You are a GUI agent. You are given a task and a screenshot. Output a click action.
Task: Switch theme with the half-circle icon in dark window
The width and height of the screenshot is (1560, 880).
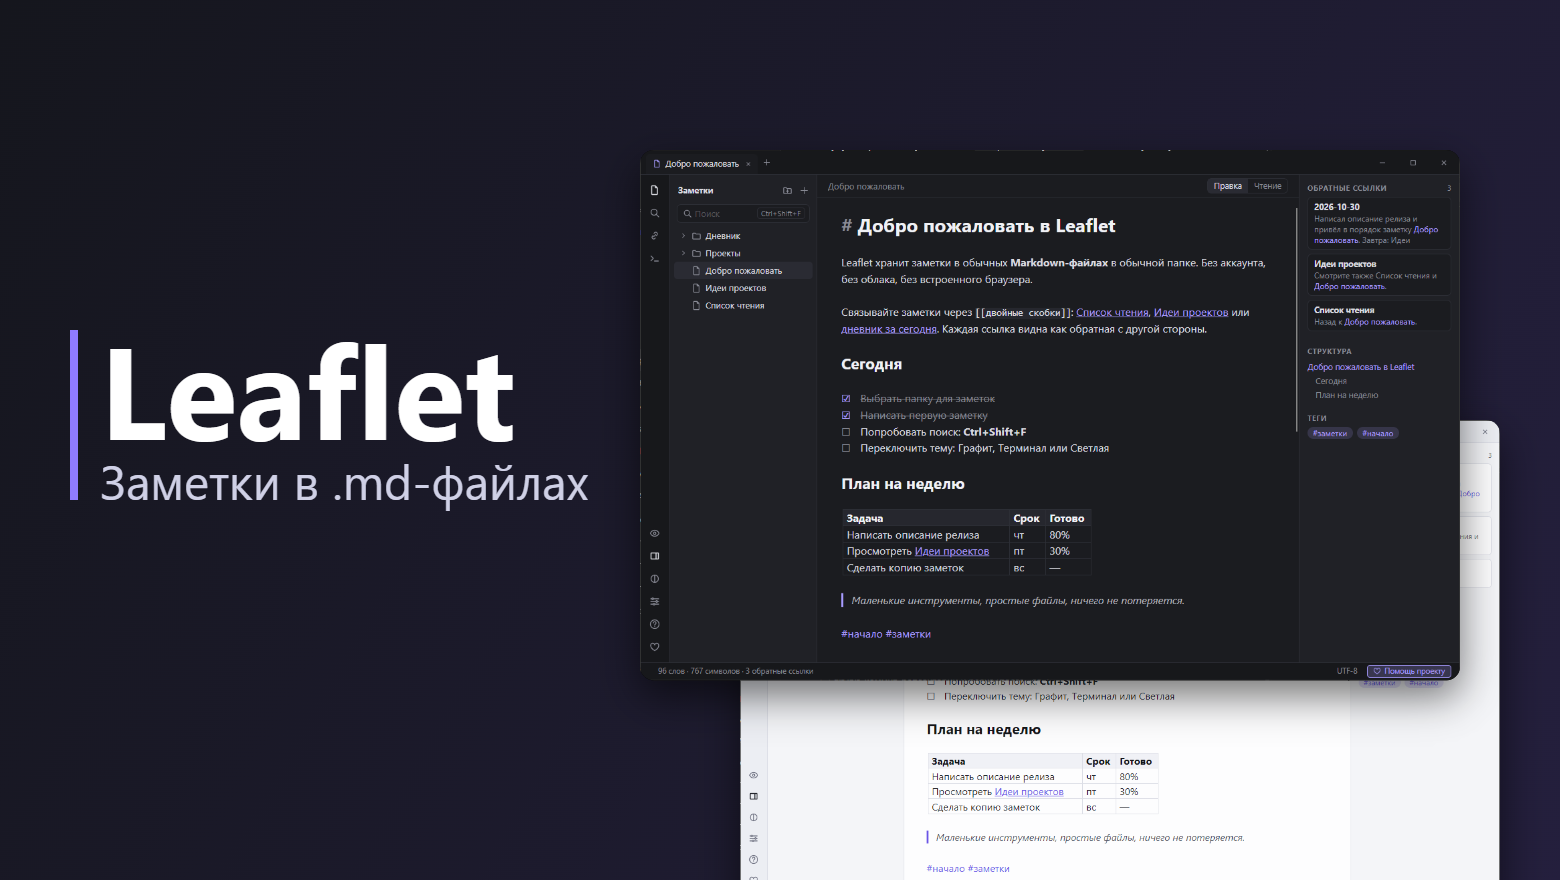click(655, 579)
